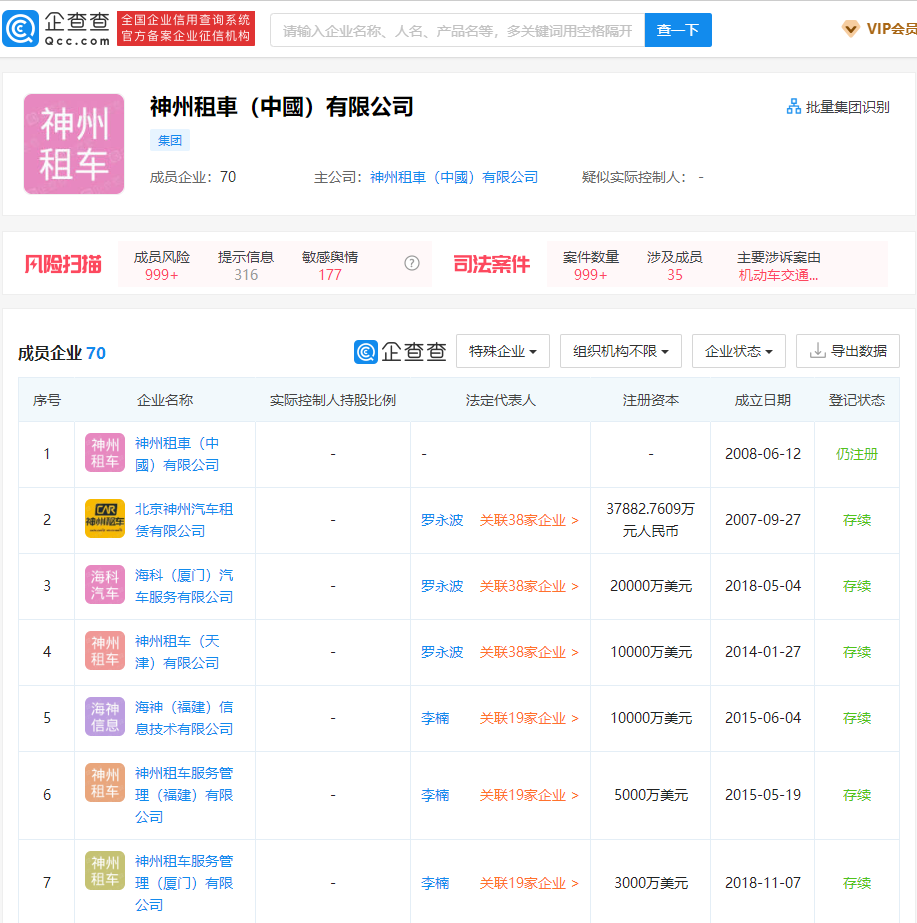Click the 法定代表人 column header

click(500, 400)
